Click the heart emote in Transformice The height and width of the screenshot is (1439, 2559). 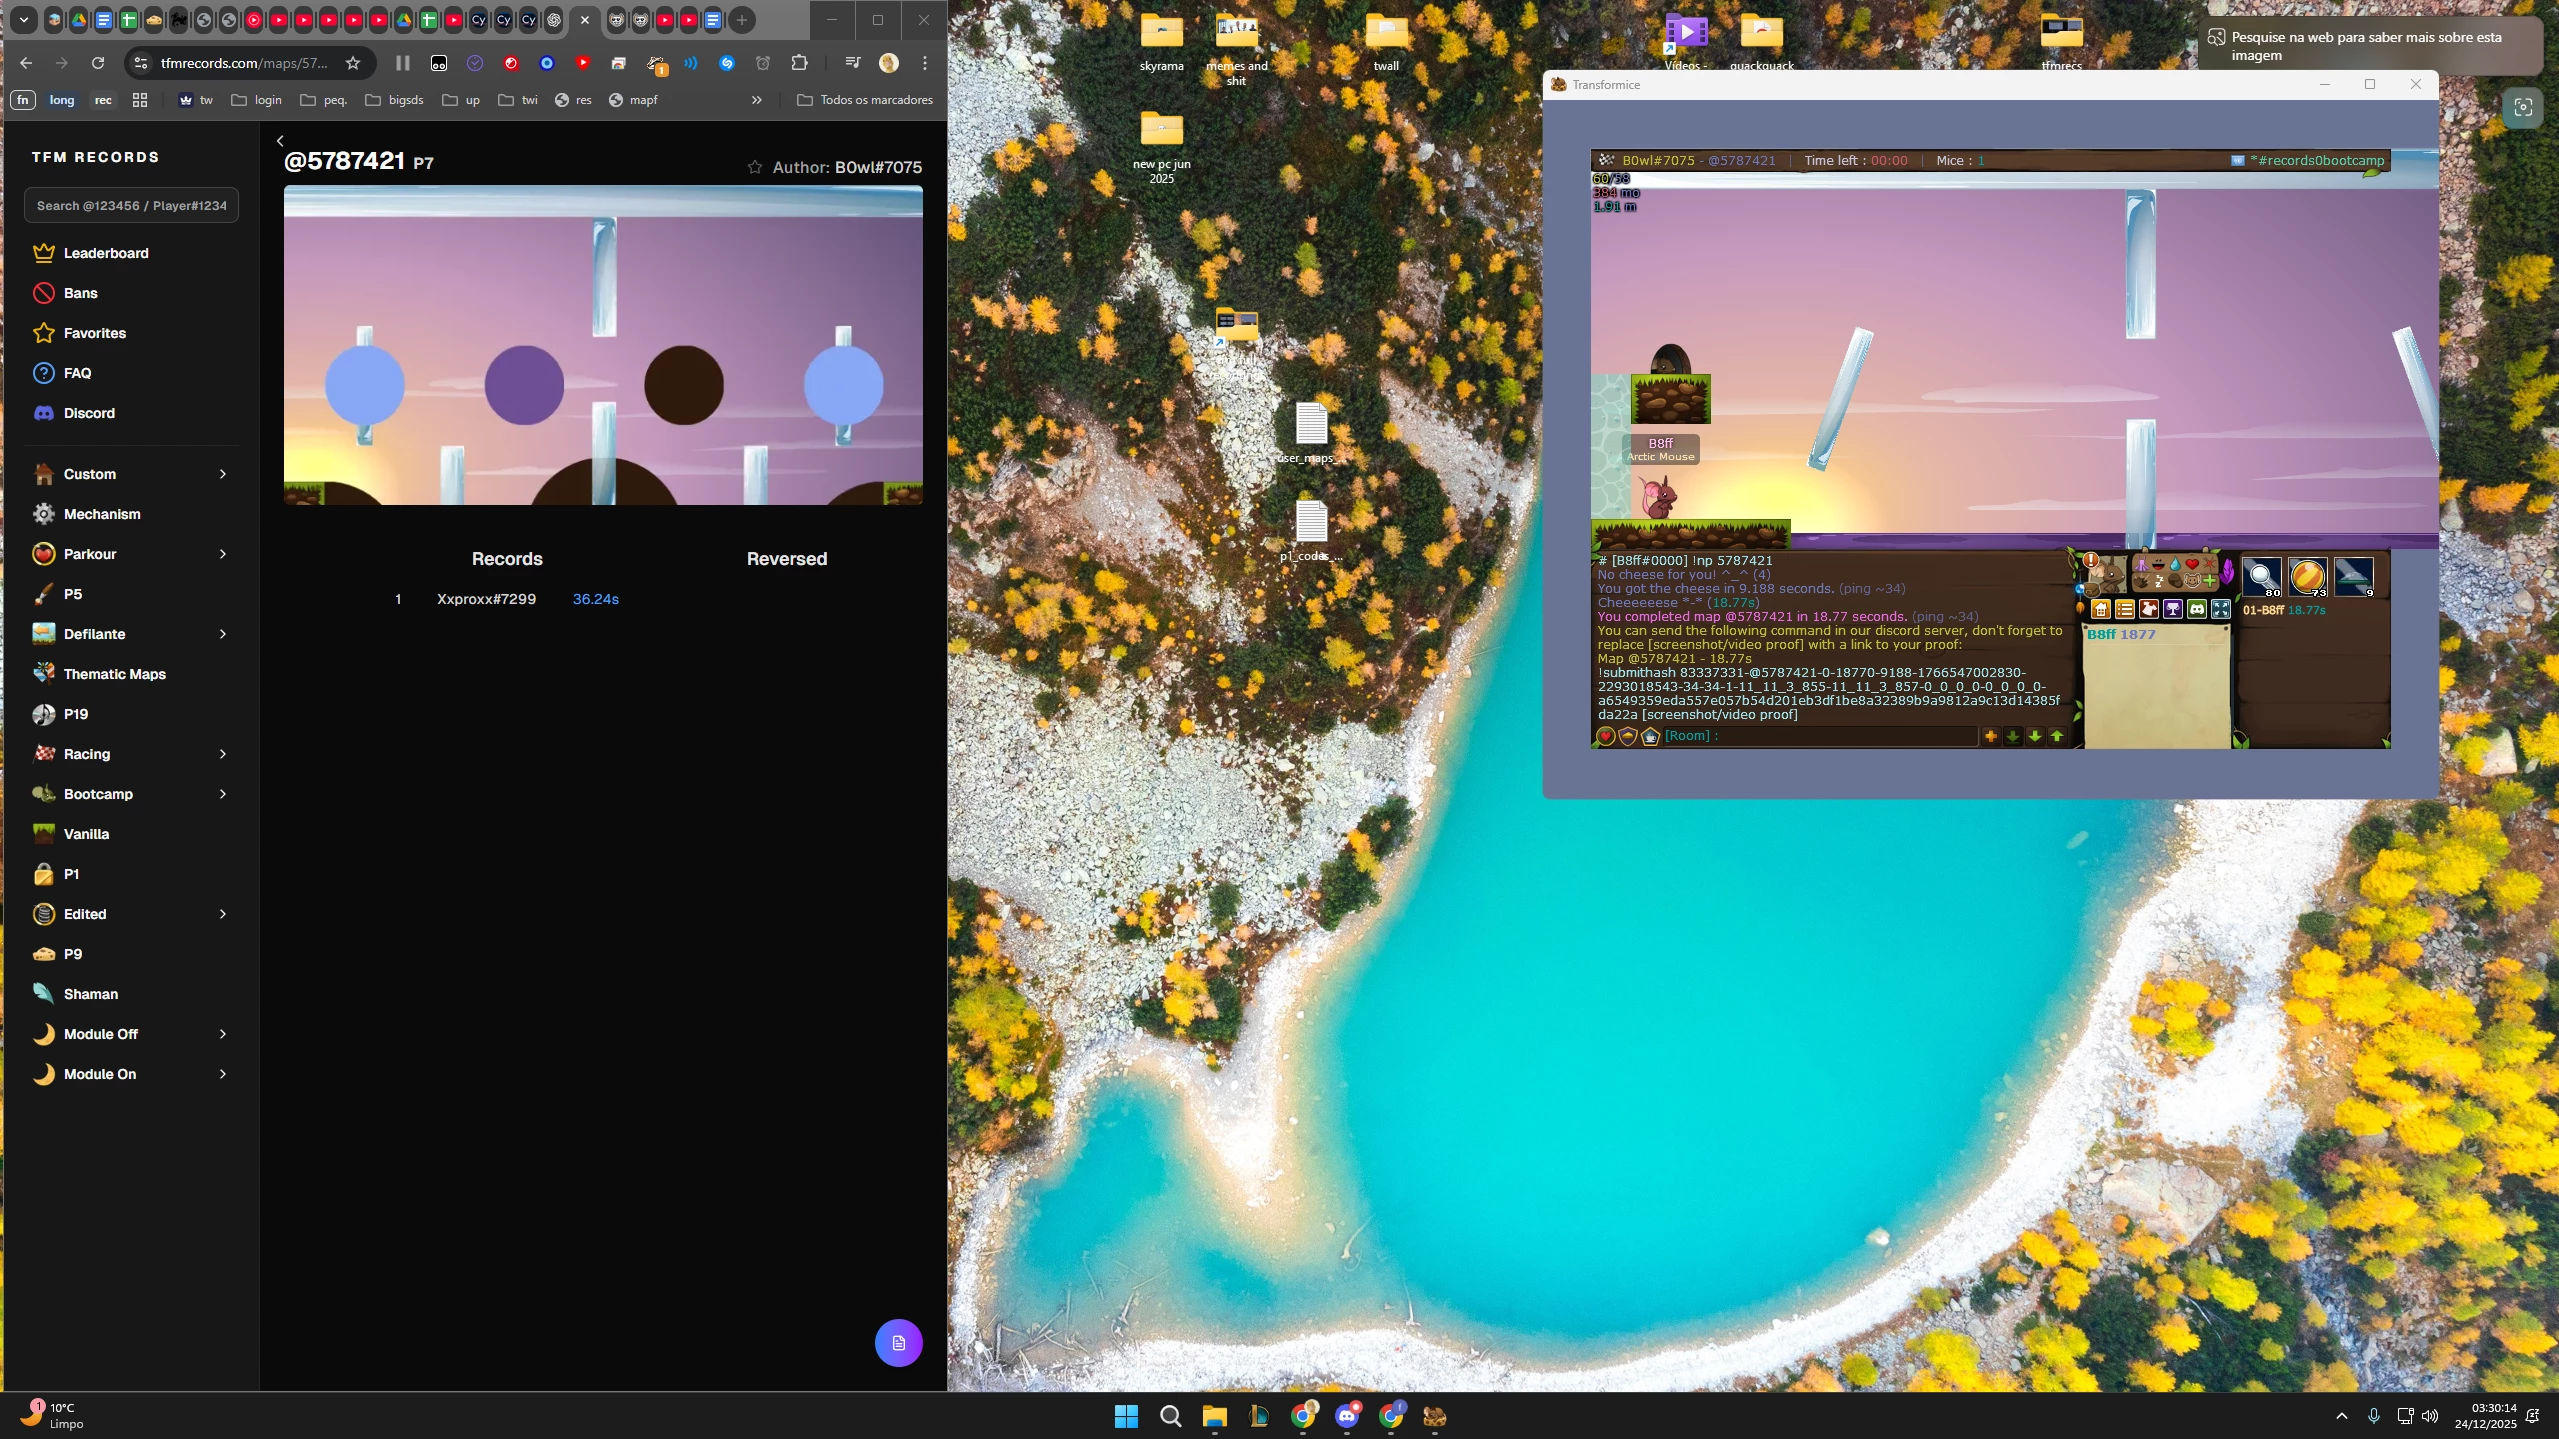2192,564
